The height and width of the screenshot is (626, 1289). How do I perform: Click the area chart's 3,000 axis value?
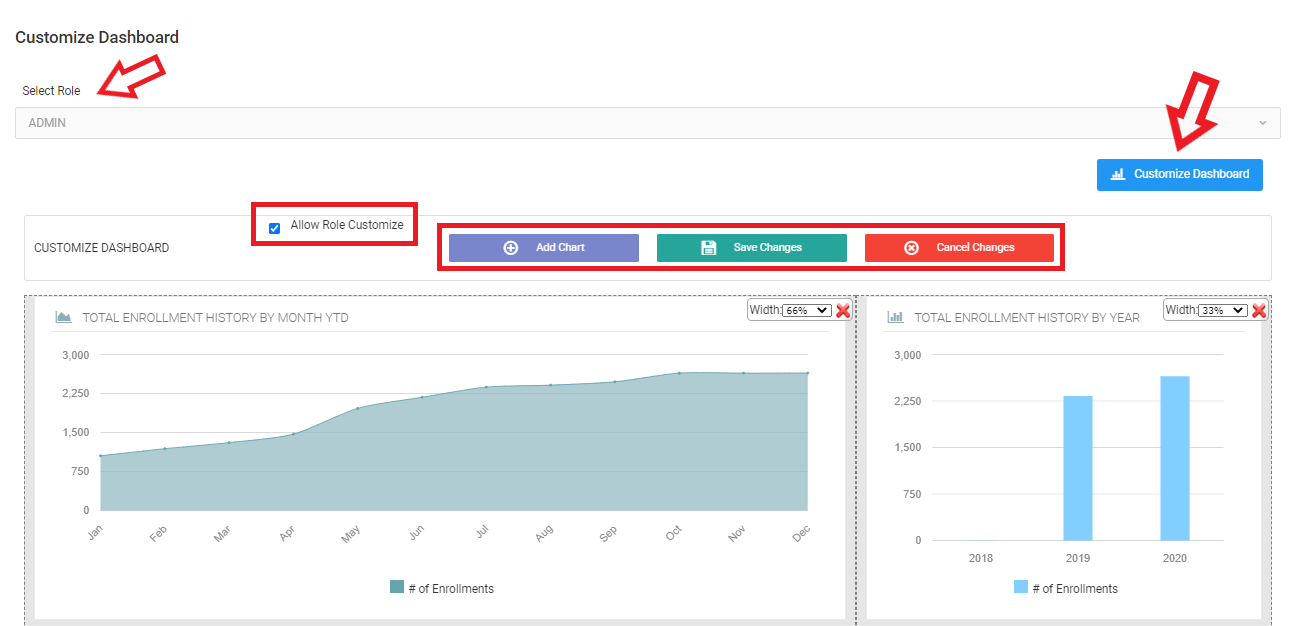76,355
